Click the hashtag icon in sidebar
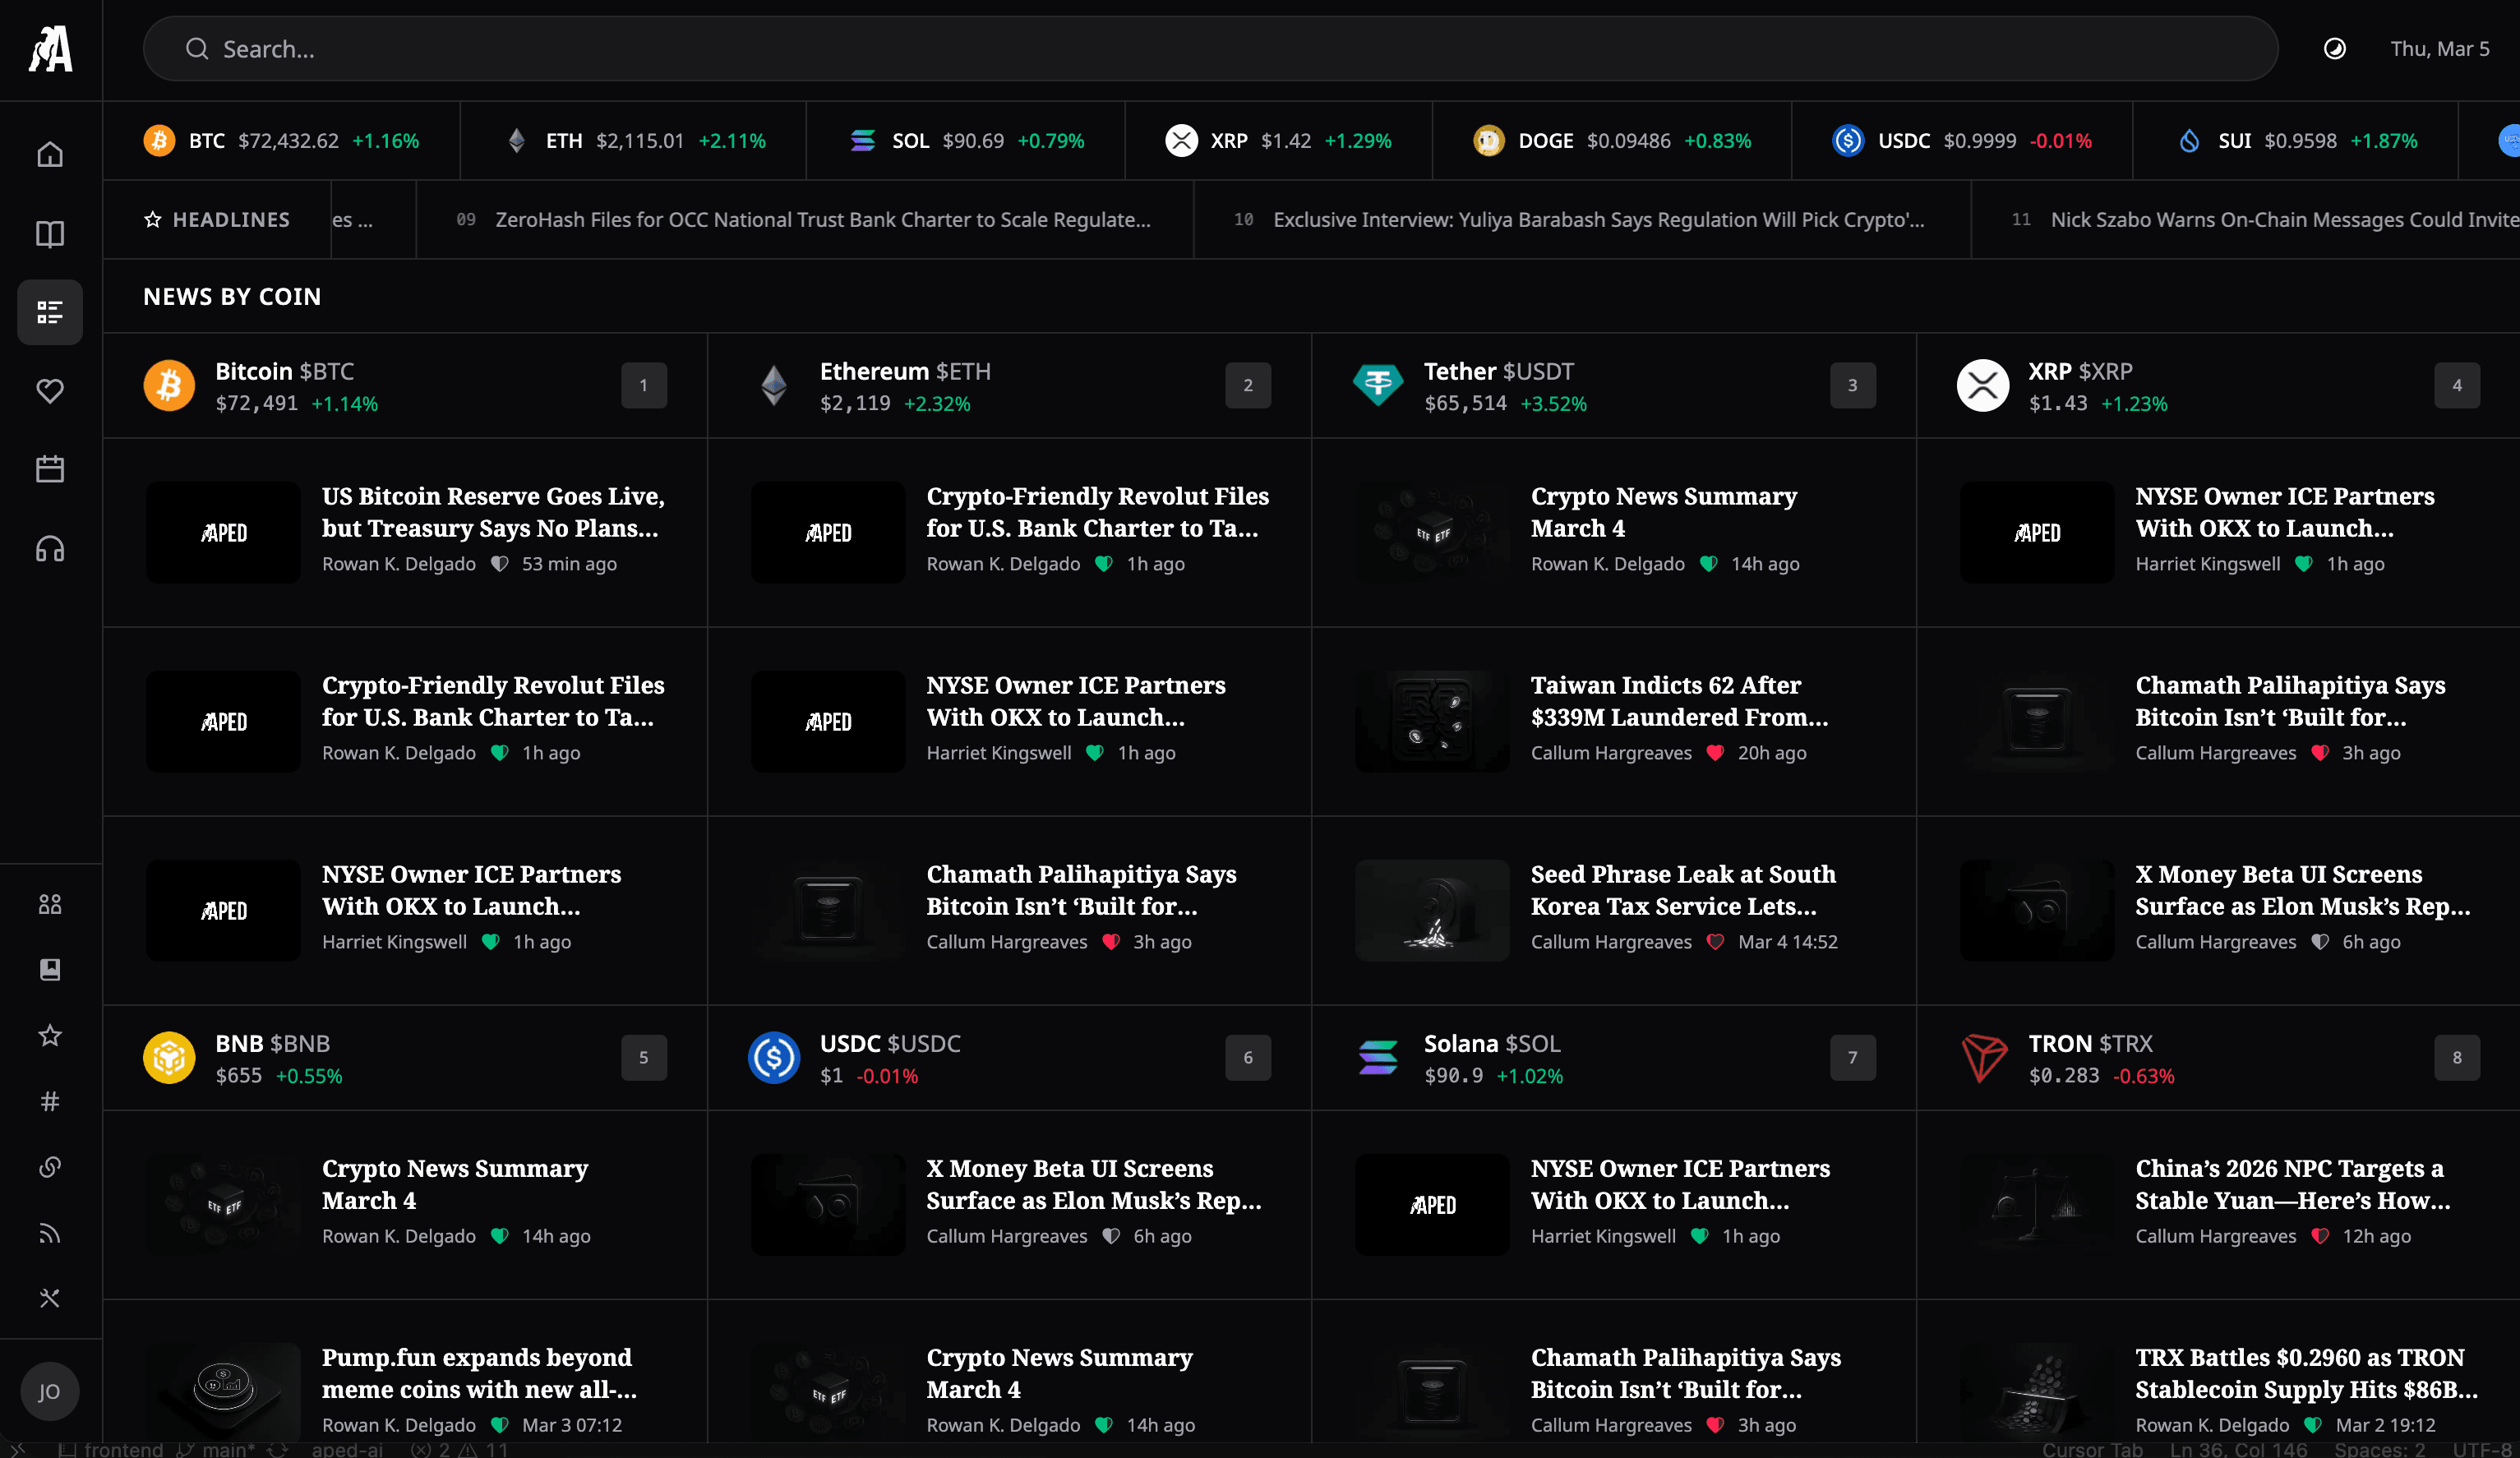Image resolution: width=2520 pixels, height=1458 pixels. point(50,1101)
